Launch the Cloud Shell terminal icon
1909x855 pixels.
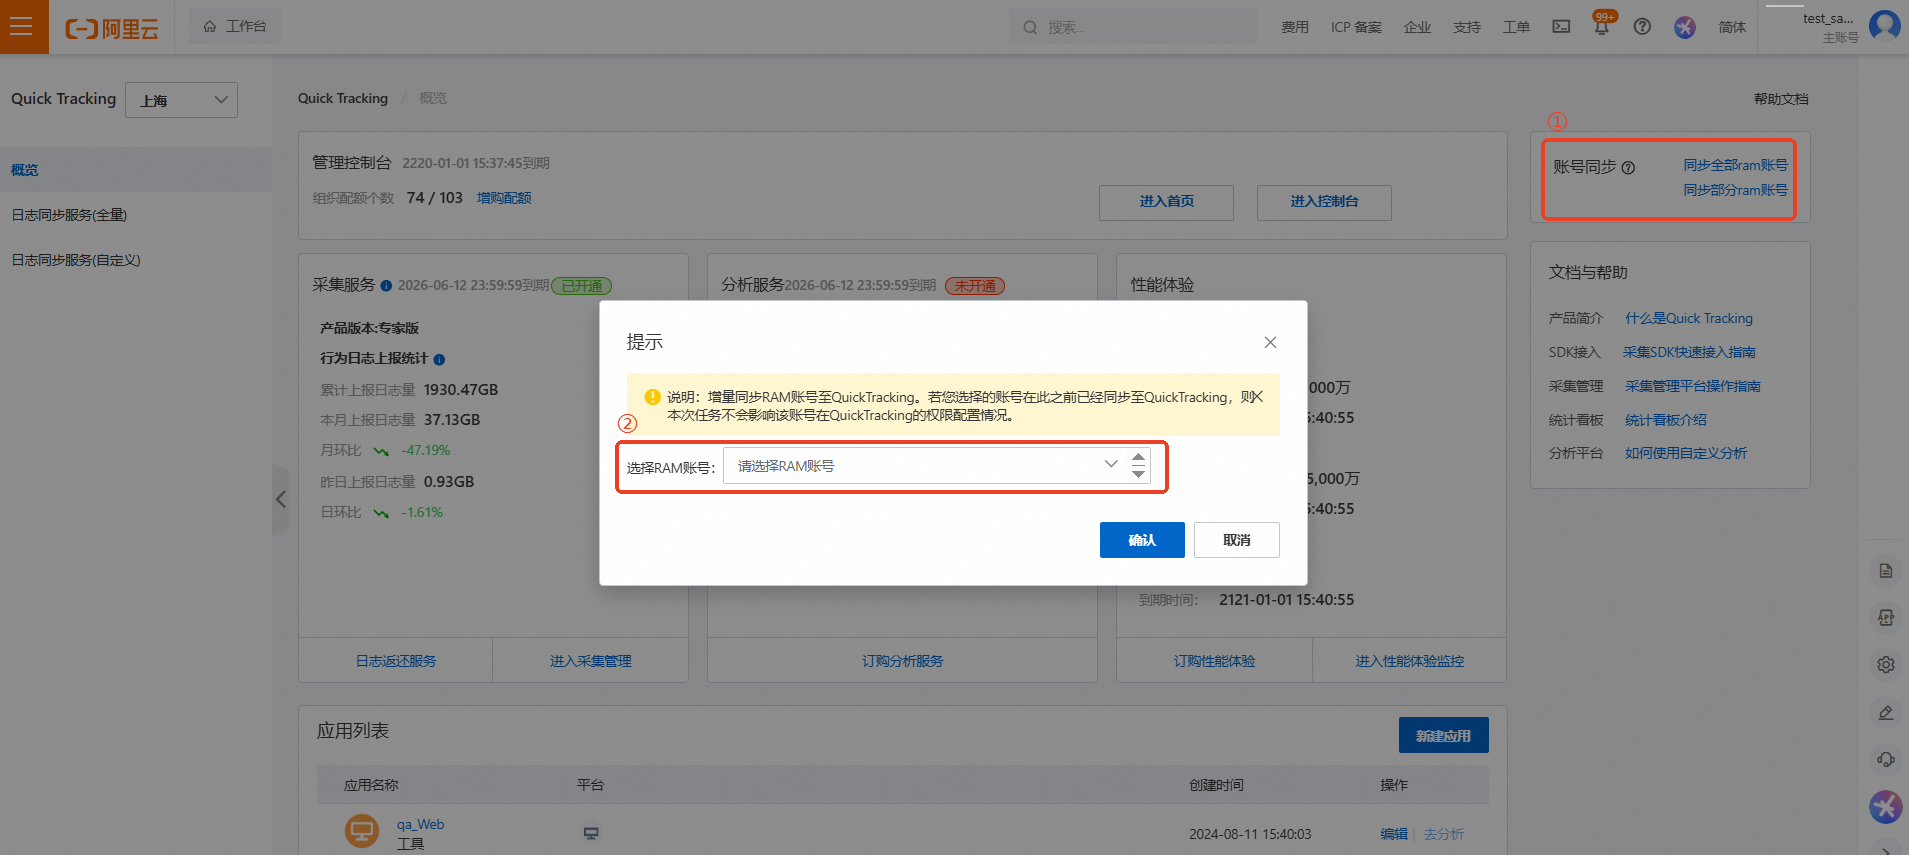pyautogui.click(x=1561, y=27)
